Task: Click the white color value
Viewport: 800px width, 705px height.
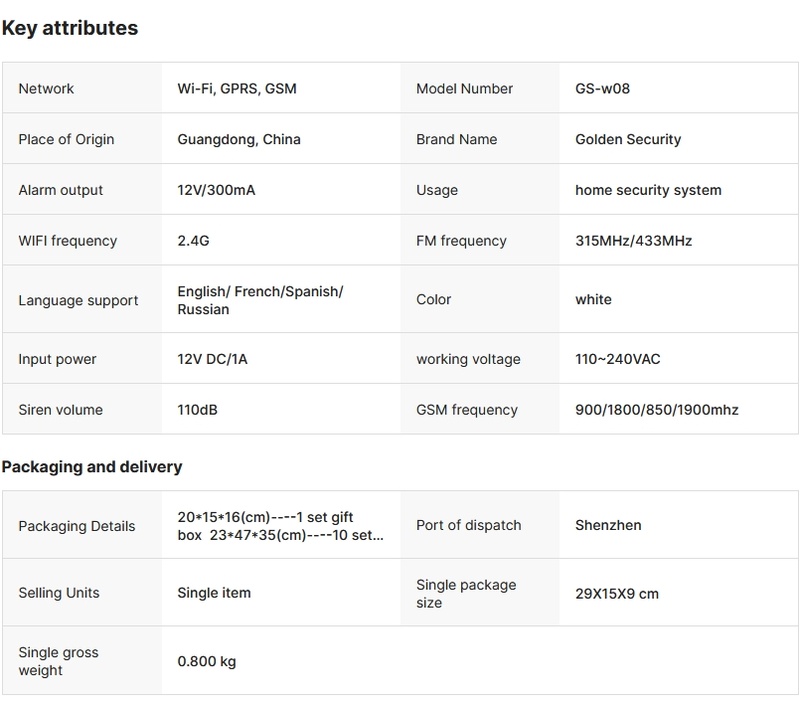Action: (x=593, y=300)
